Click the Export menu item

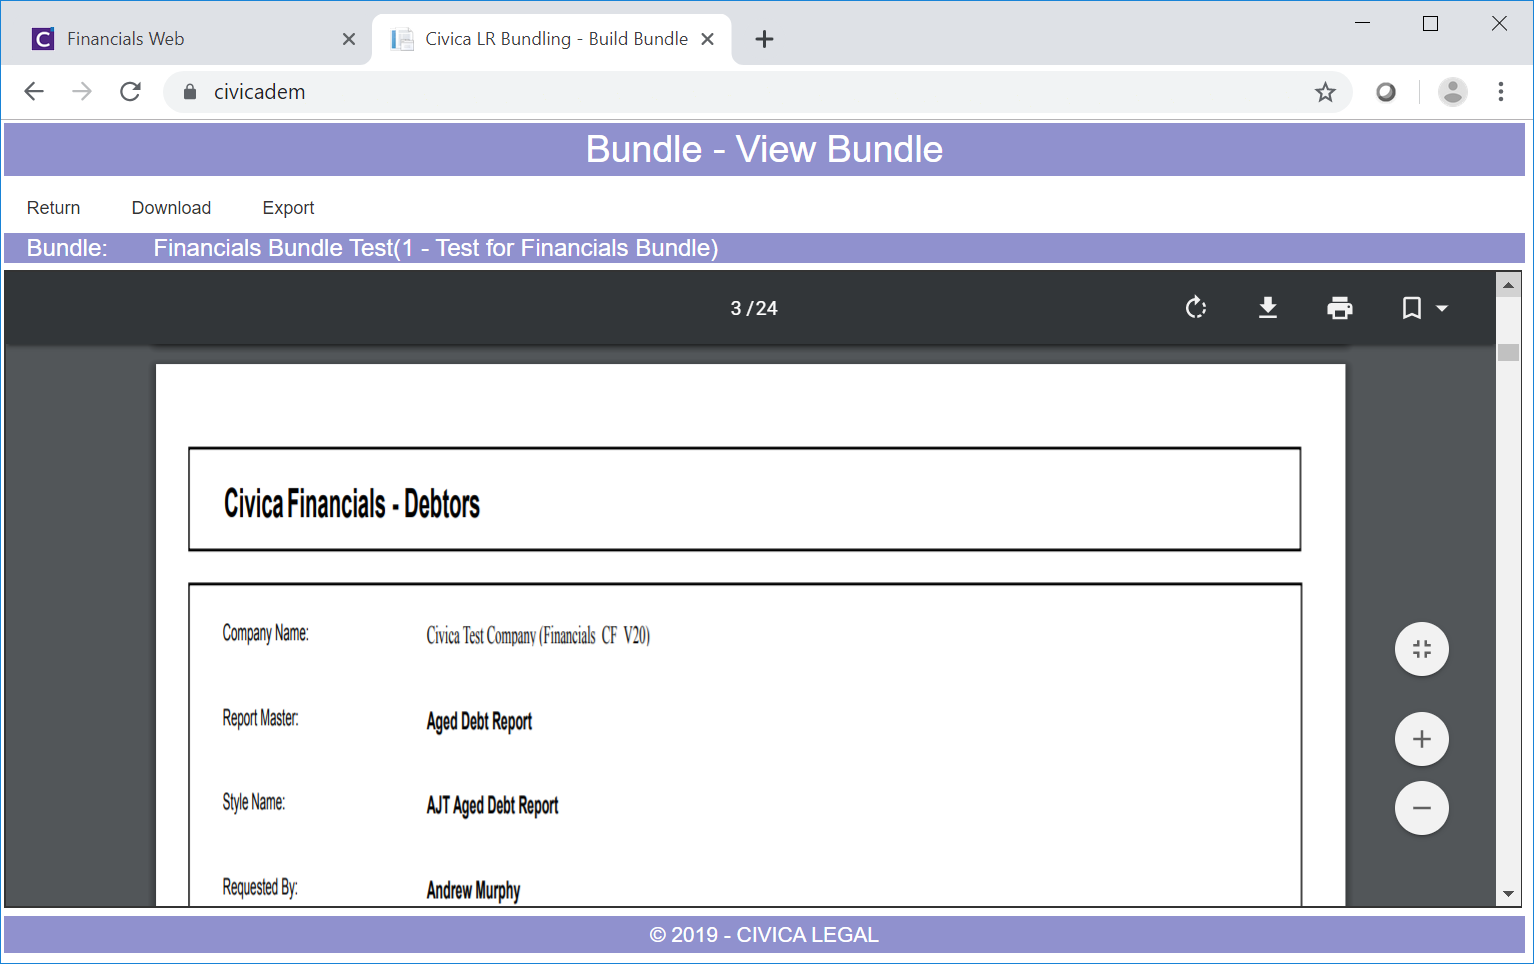click(288, 208)
